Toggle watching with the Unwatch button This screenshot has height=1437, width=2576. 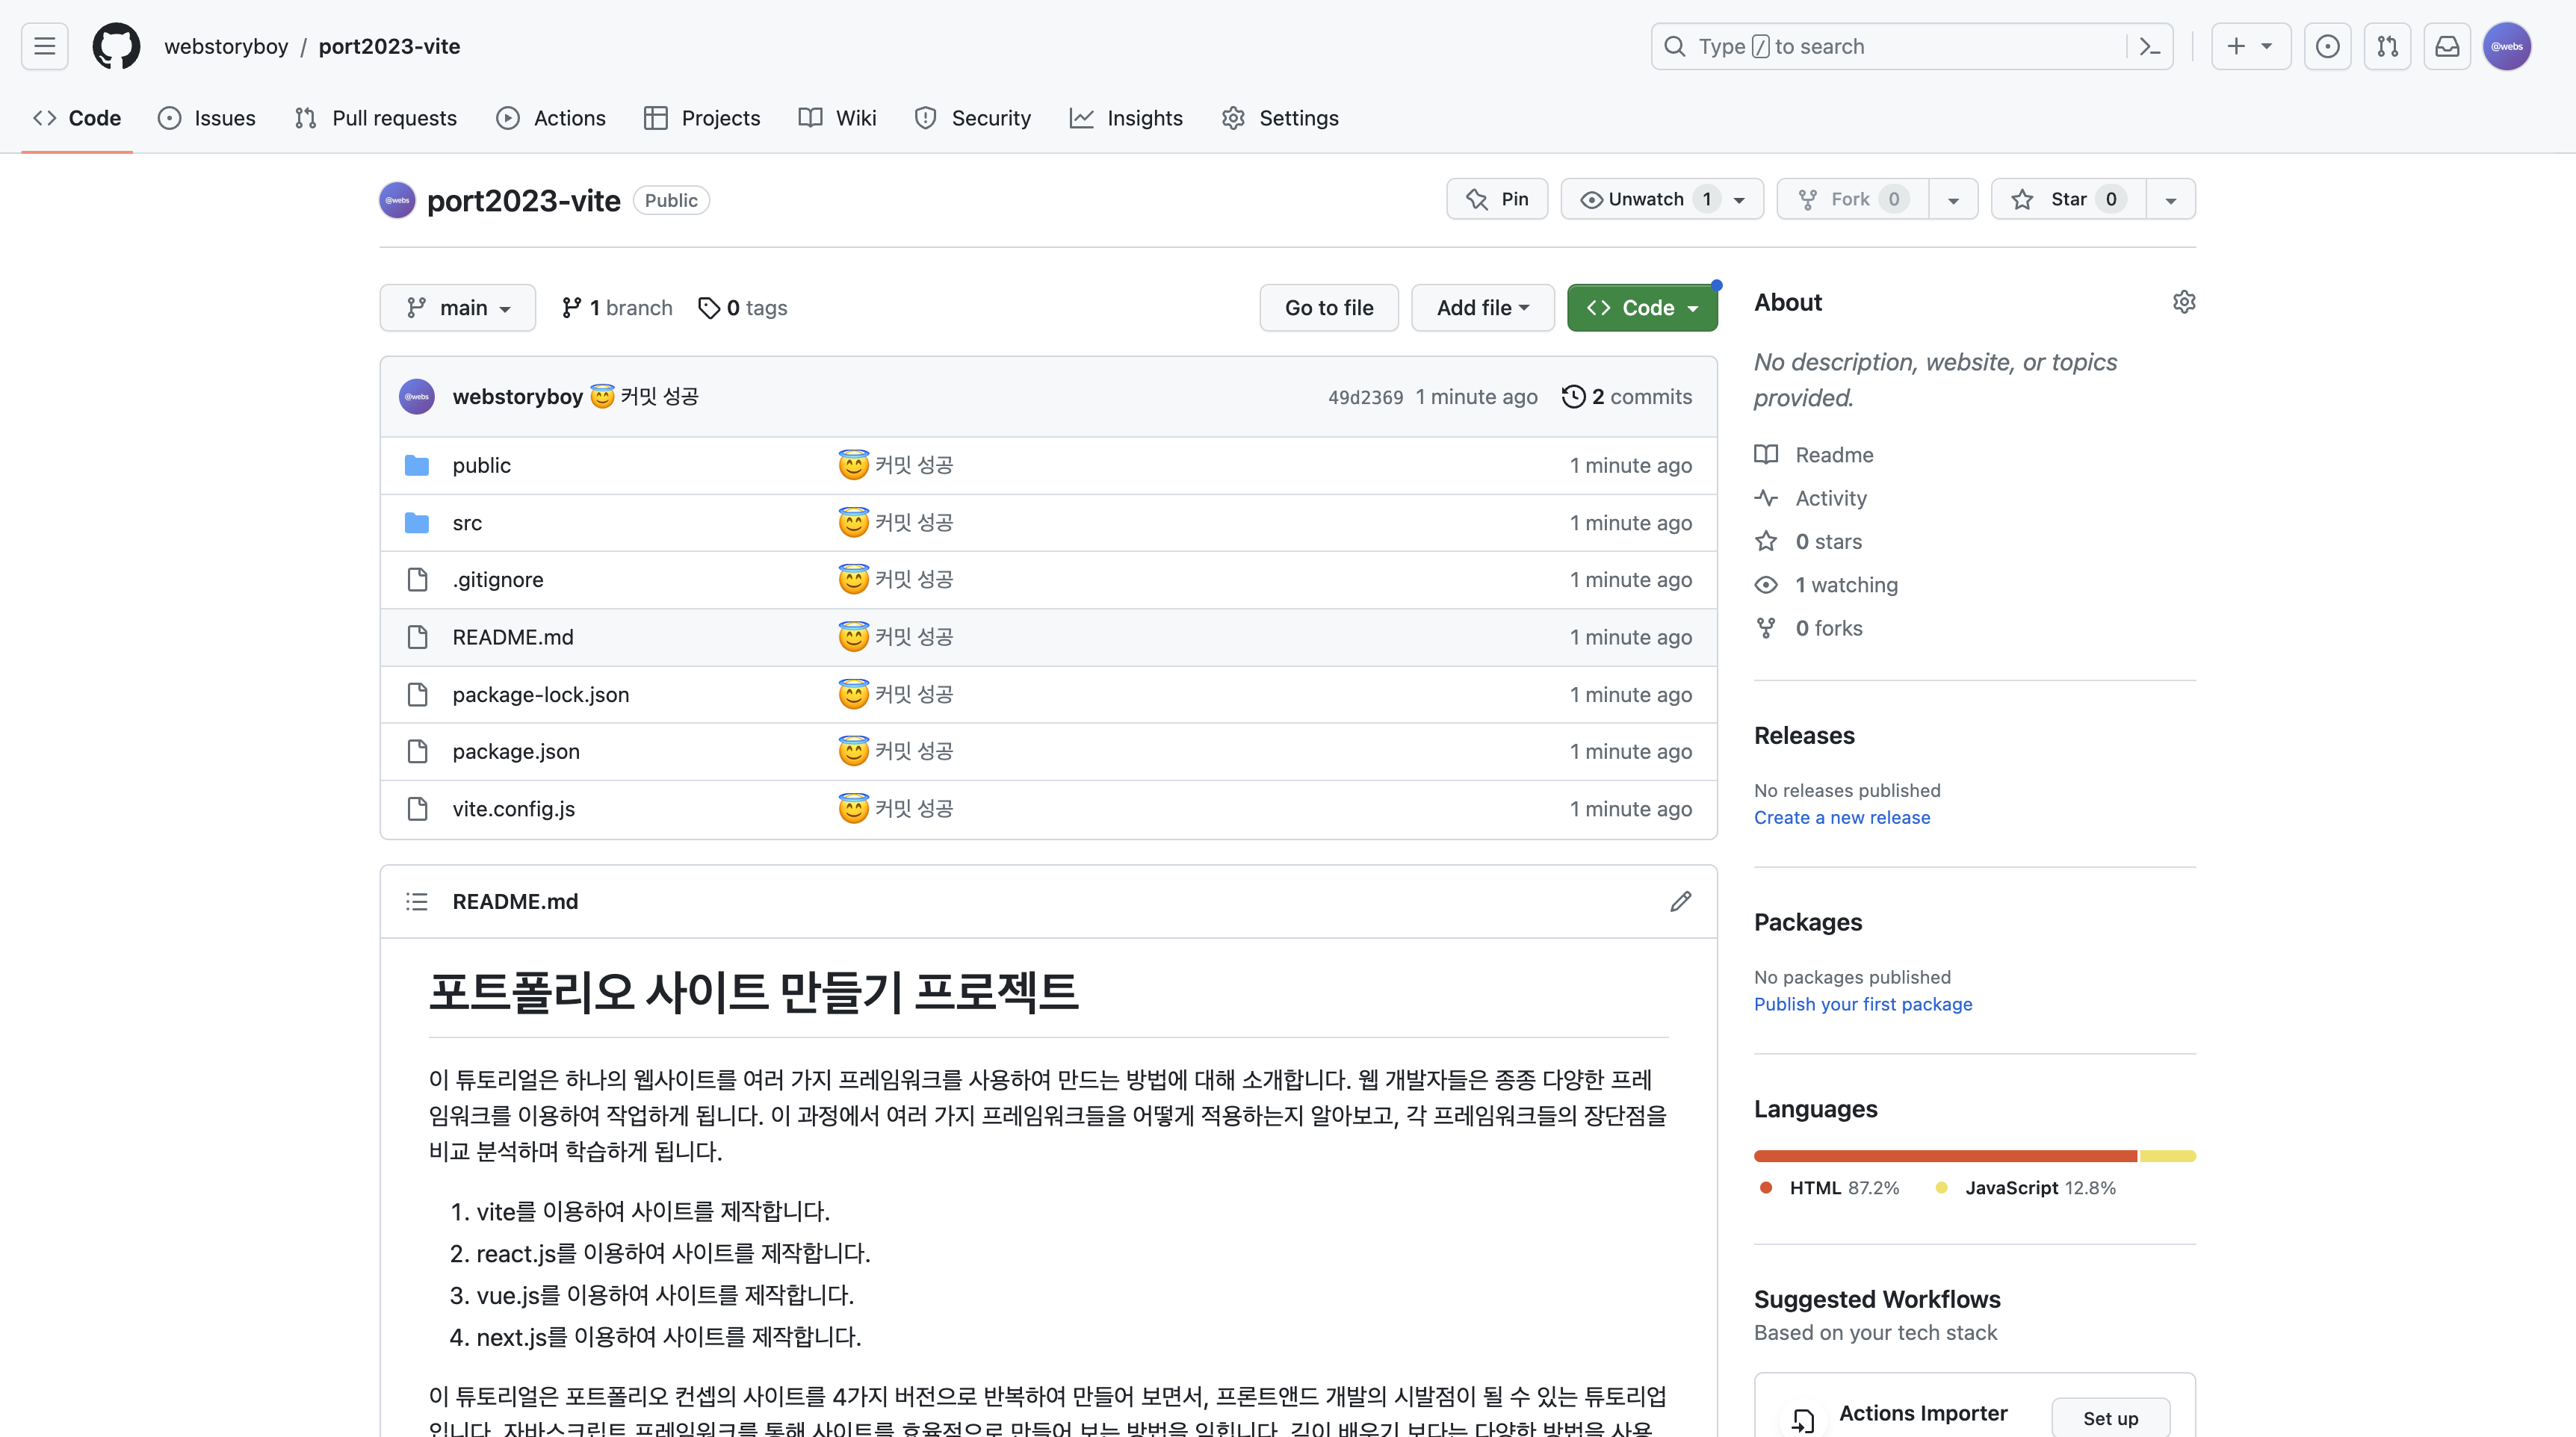[x=1661, y=199]
